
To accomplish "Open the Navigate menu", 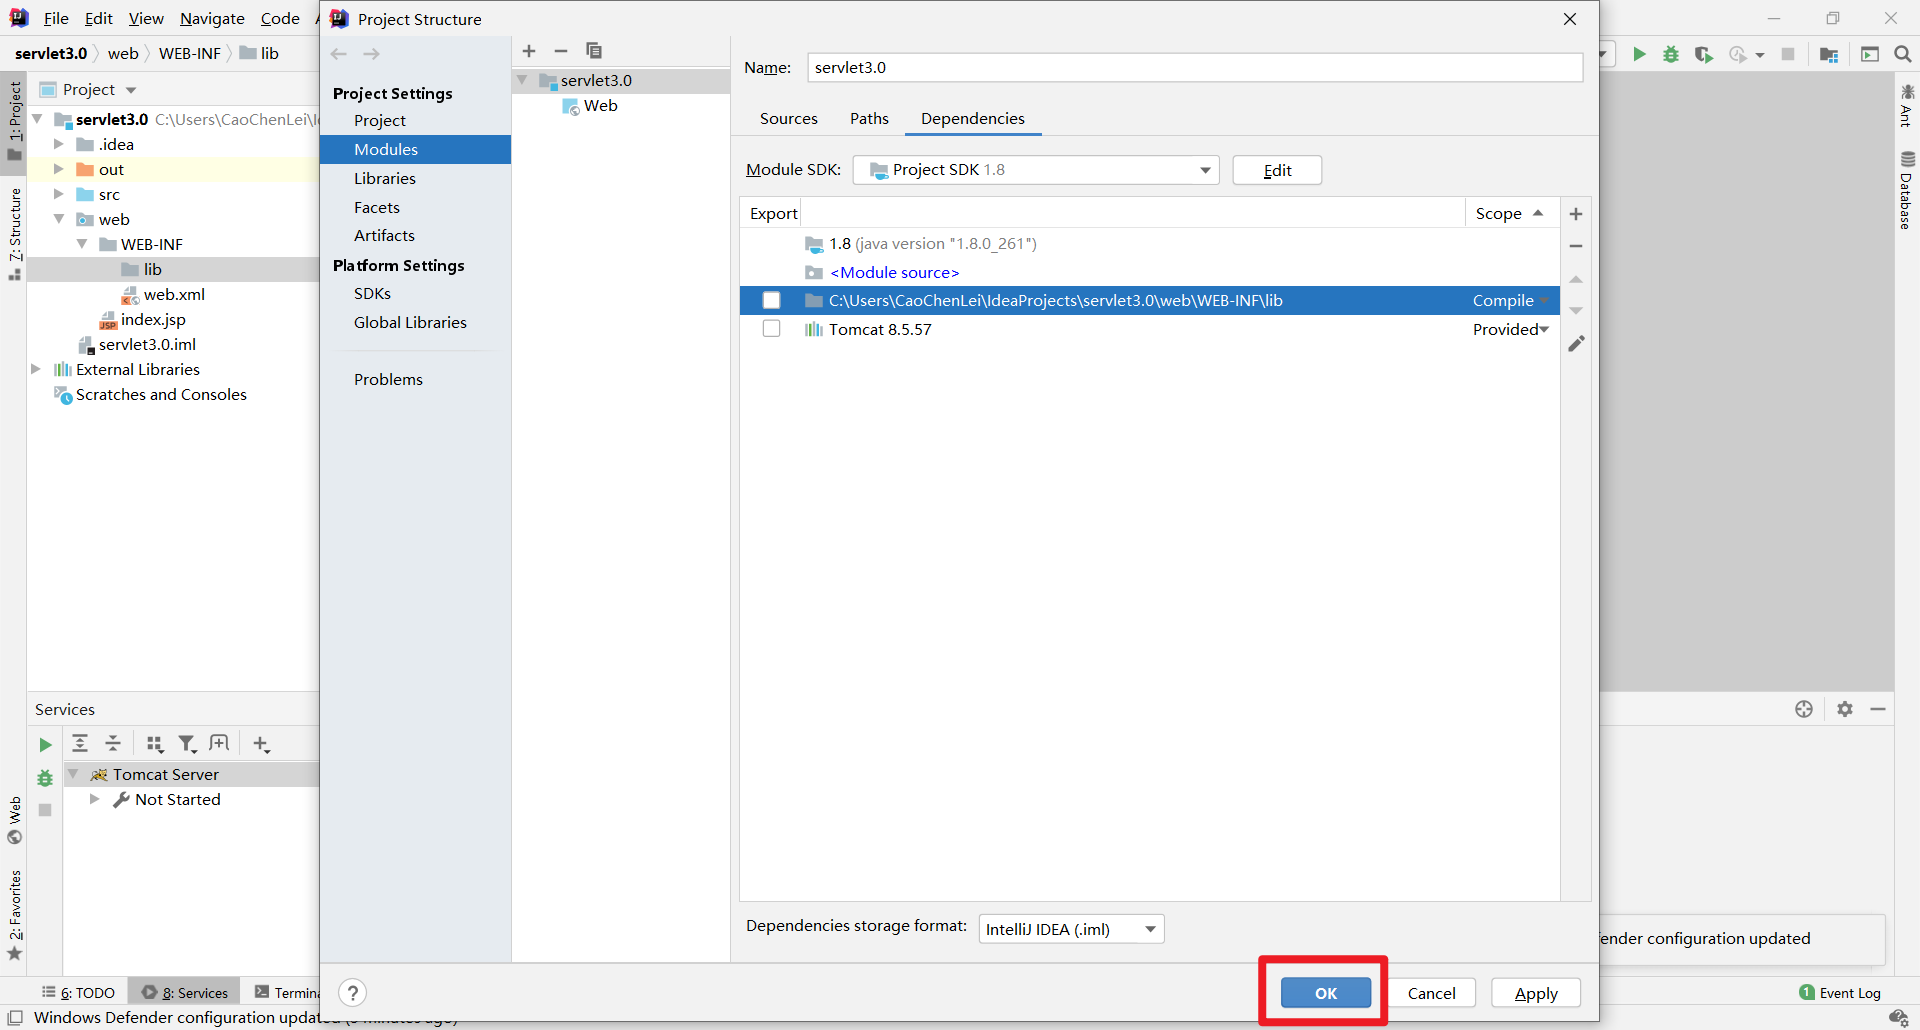I will [x=212, y=18].
